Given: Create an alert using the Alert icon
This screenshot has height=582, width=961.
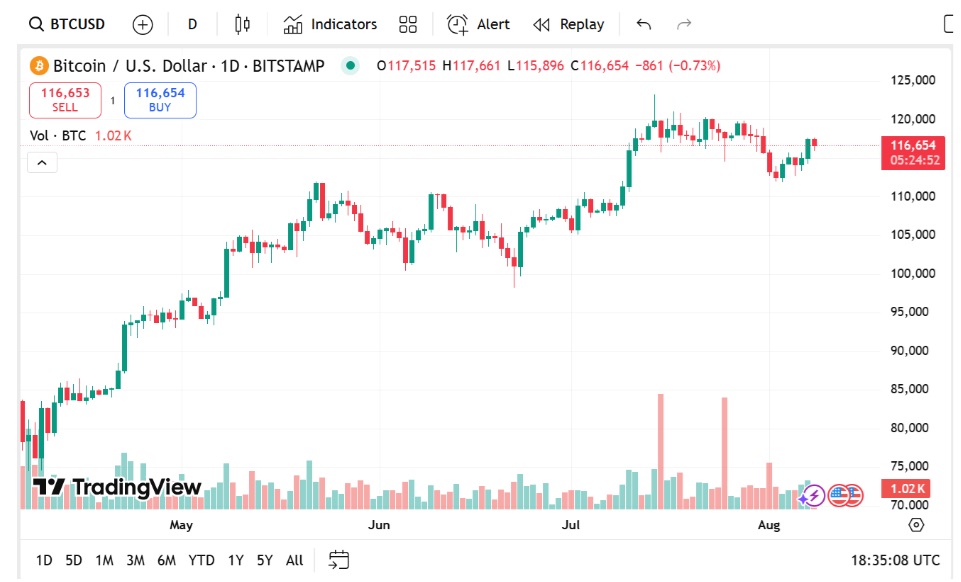Looking at the screenshot, I should [x=478, y=23].
